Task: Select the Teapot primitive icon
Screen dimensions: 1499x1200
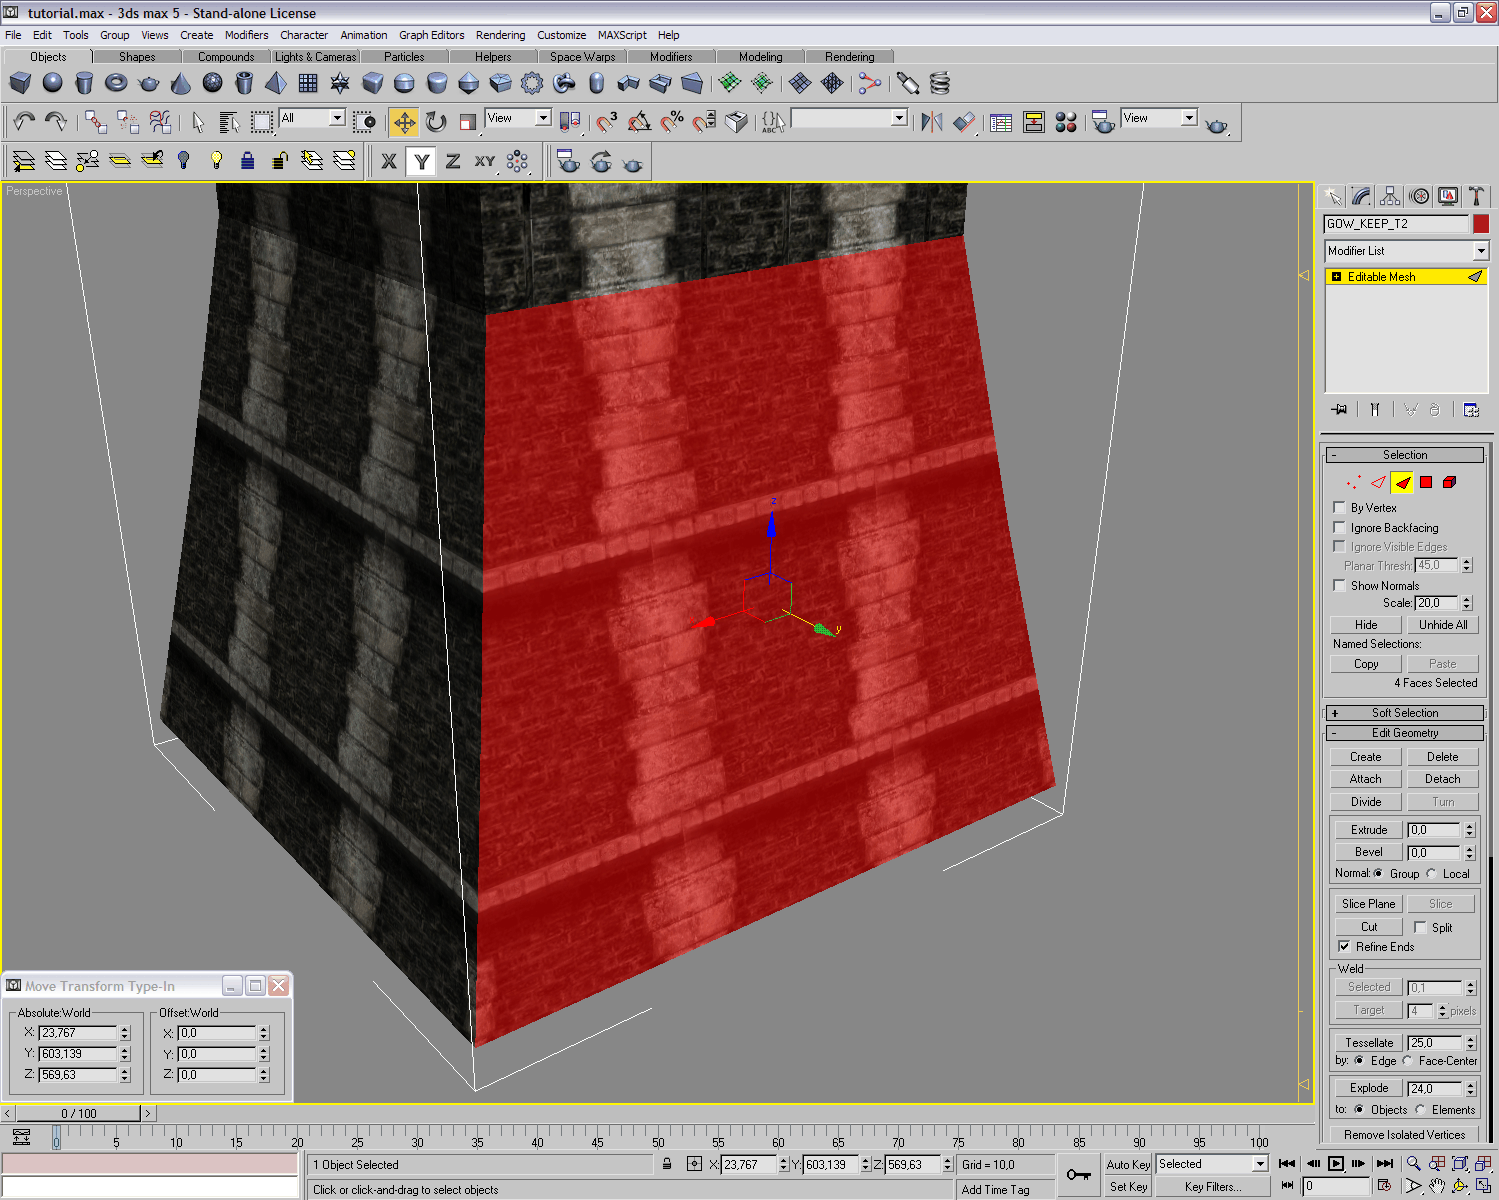Action: click(x=149, y=83)
